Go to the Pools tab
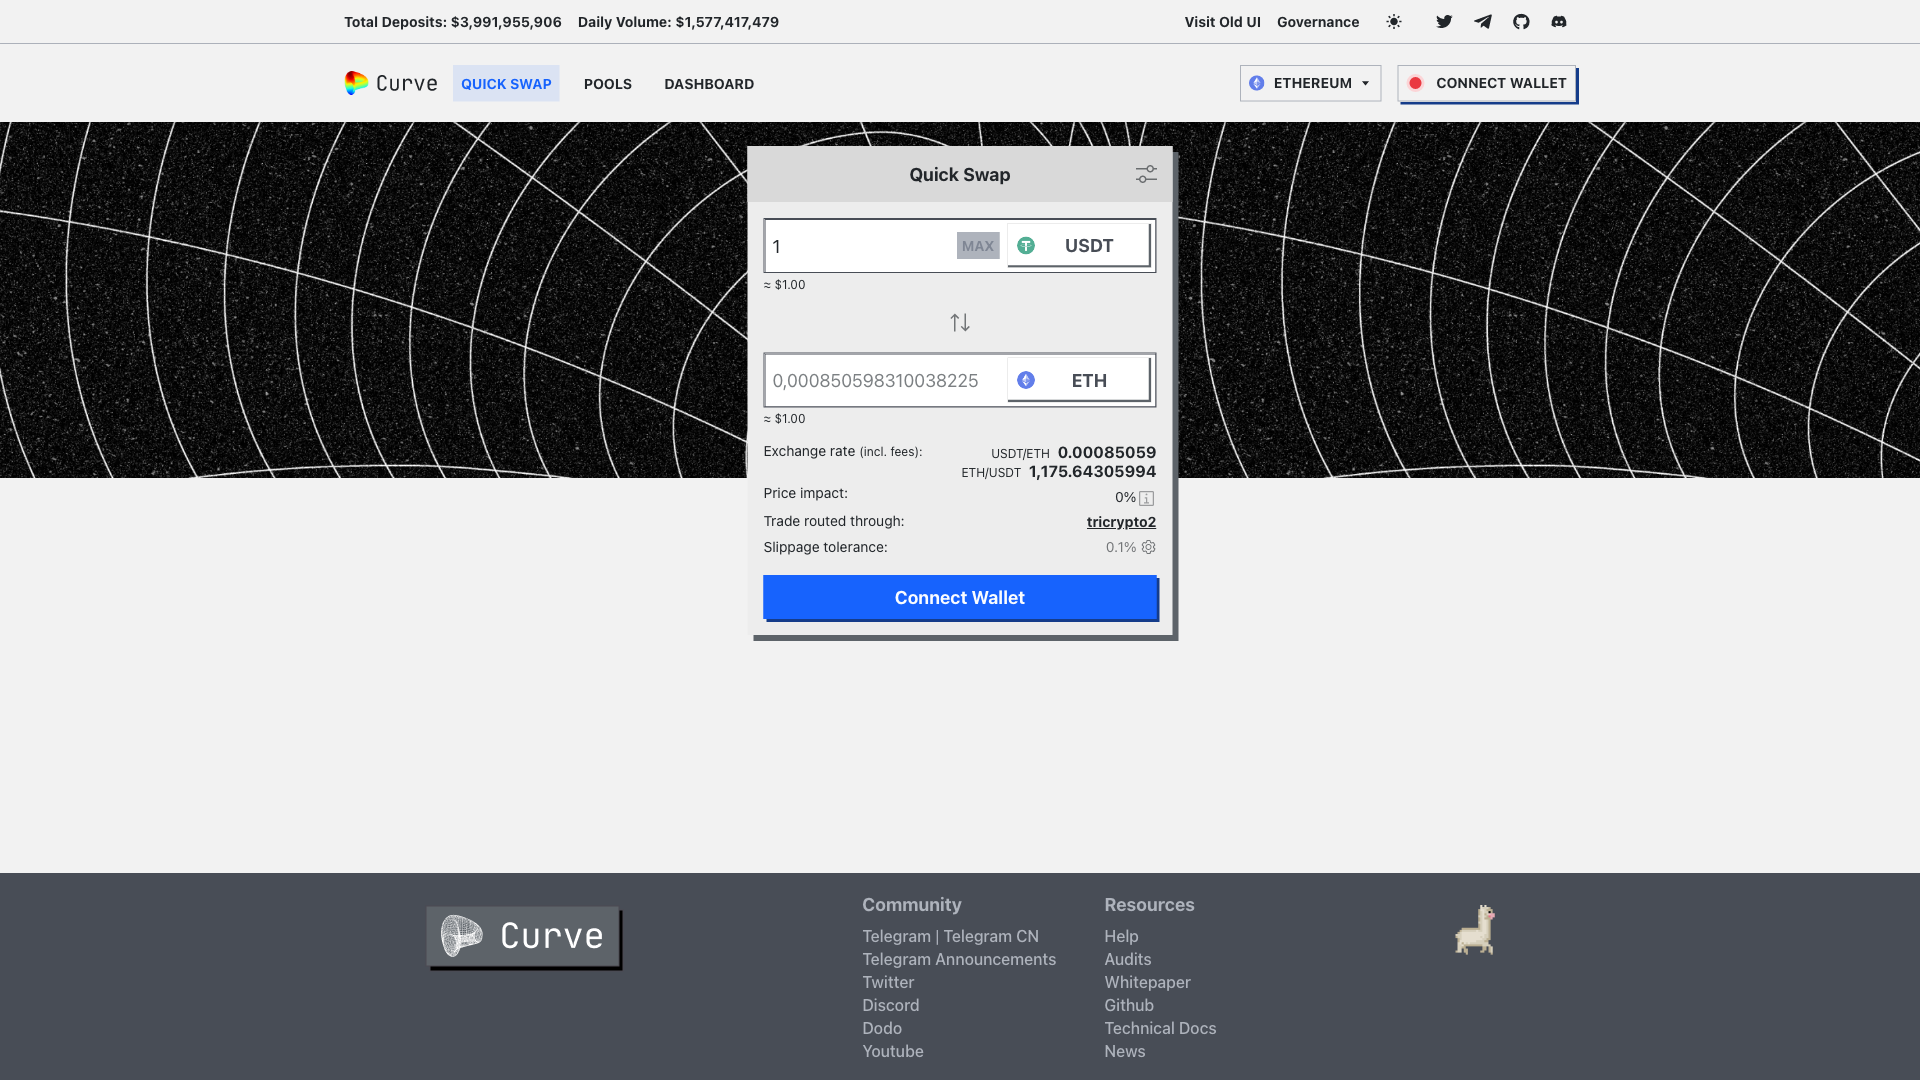 pyautogui.click(x=608, y=84)
